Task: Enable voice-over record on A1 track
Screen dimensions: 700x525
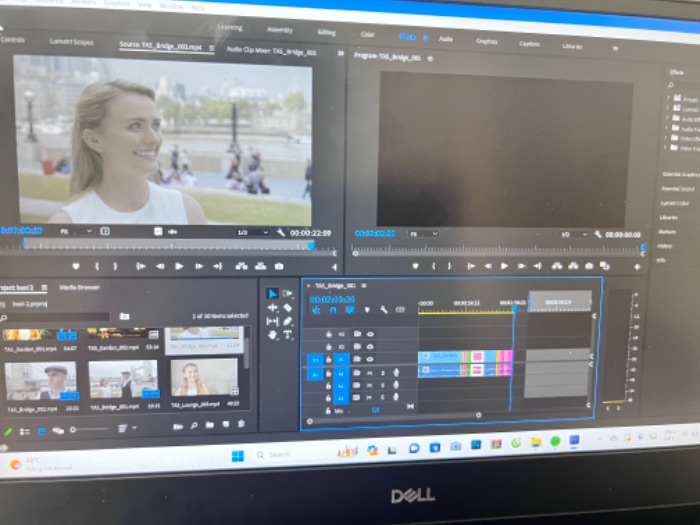Action: [x=396, y=372]
